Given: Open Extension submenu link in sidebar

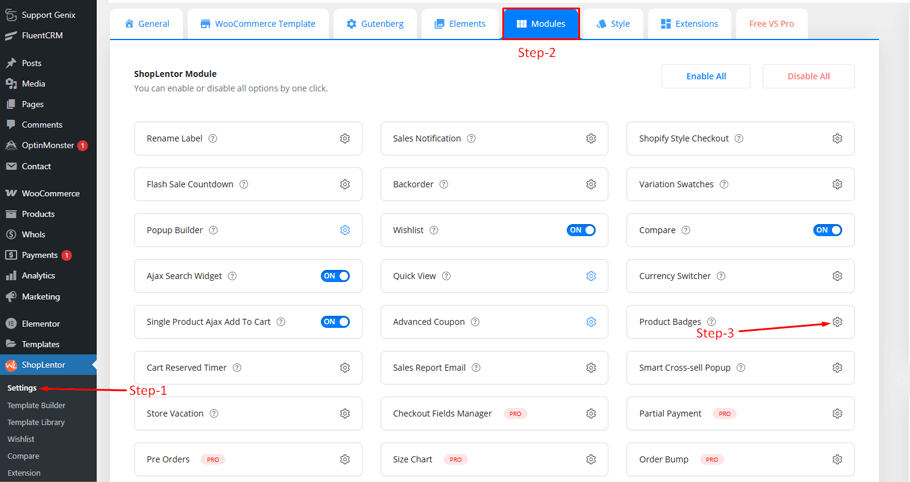Looking at the screenshot, I should [x=24, y=473].
